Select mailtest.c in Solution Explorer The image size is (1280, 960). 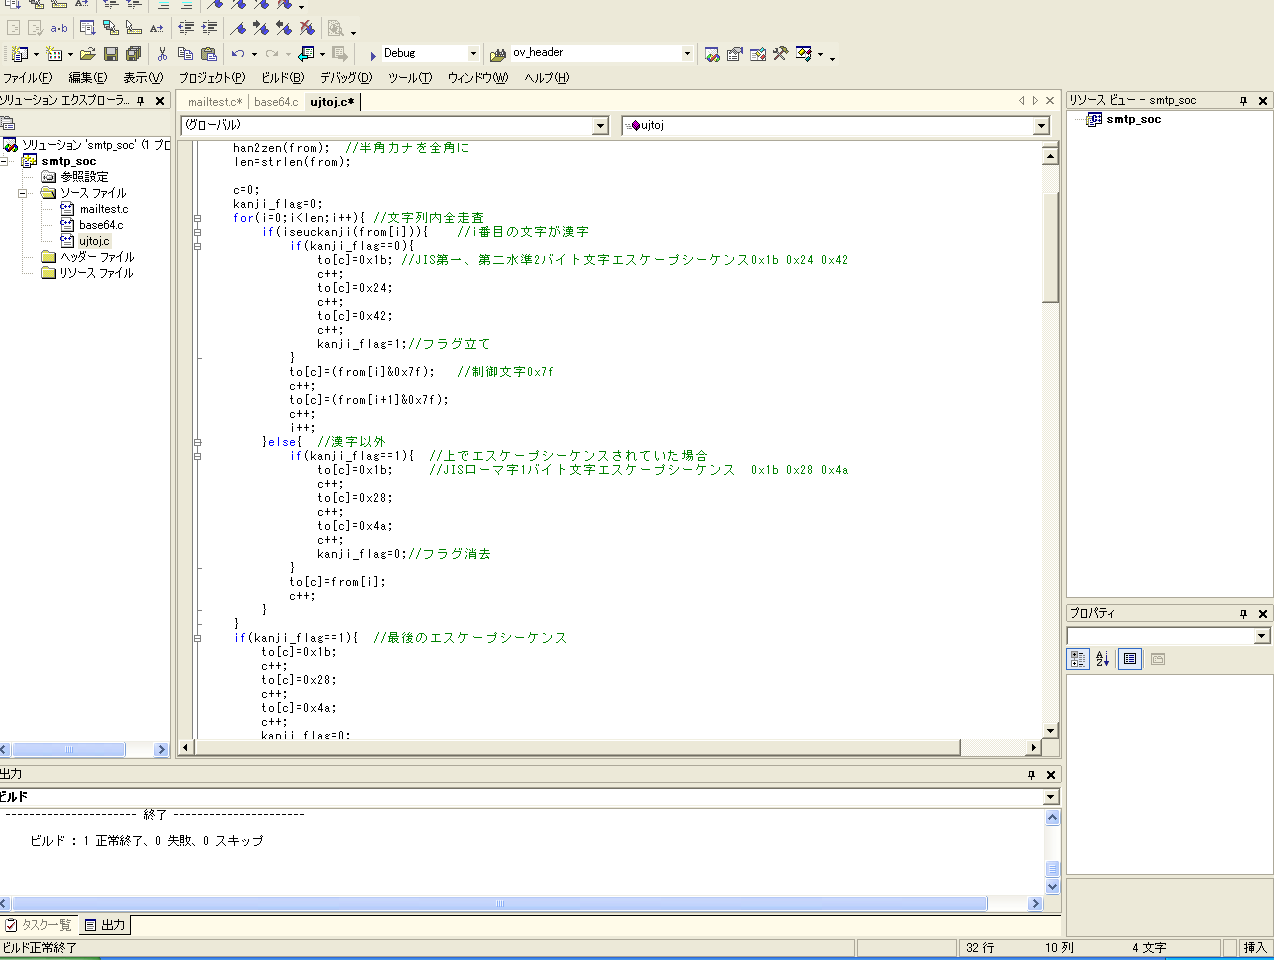104,209
